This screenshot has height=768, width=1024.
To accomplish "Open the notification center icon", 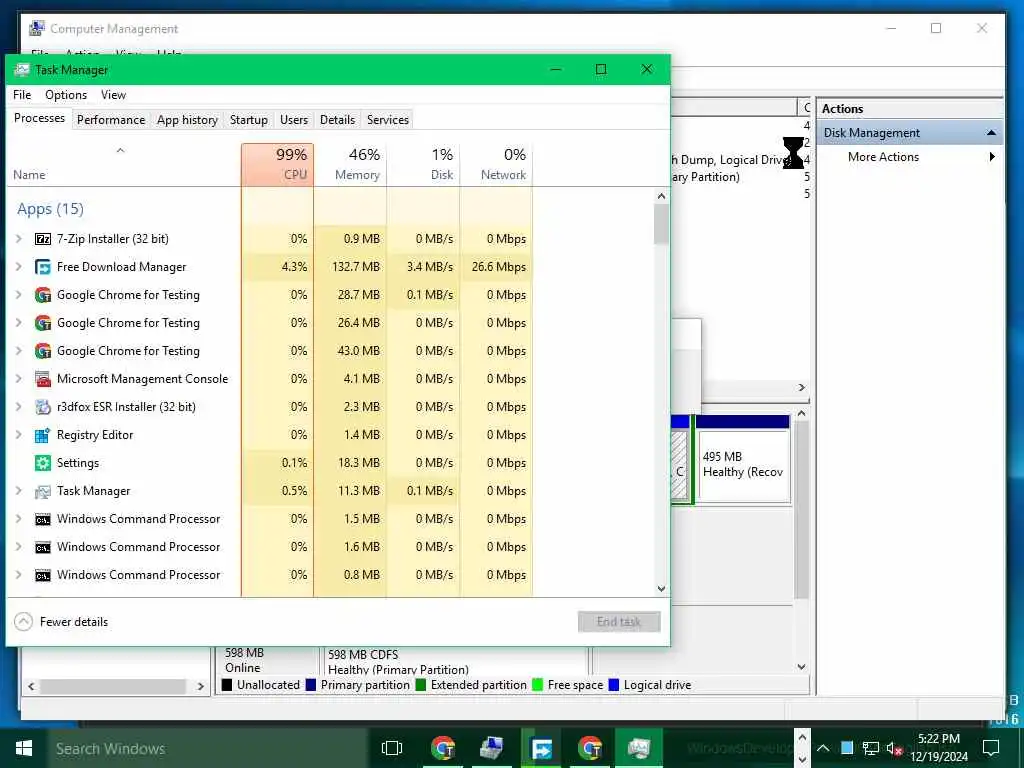I will 991,748.
